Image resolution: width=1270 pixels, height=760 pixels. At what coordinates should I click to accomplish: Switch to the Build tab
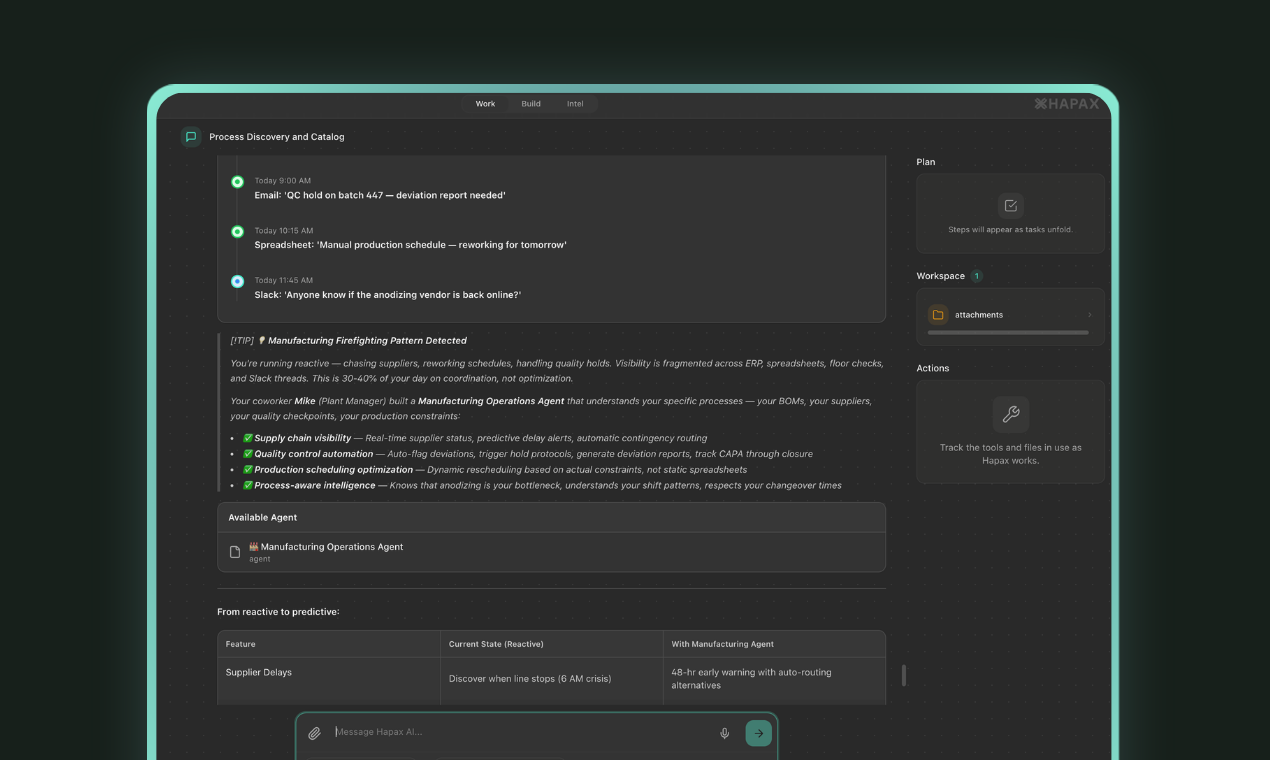pos(530,103)
